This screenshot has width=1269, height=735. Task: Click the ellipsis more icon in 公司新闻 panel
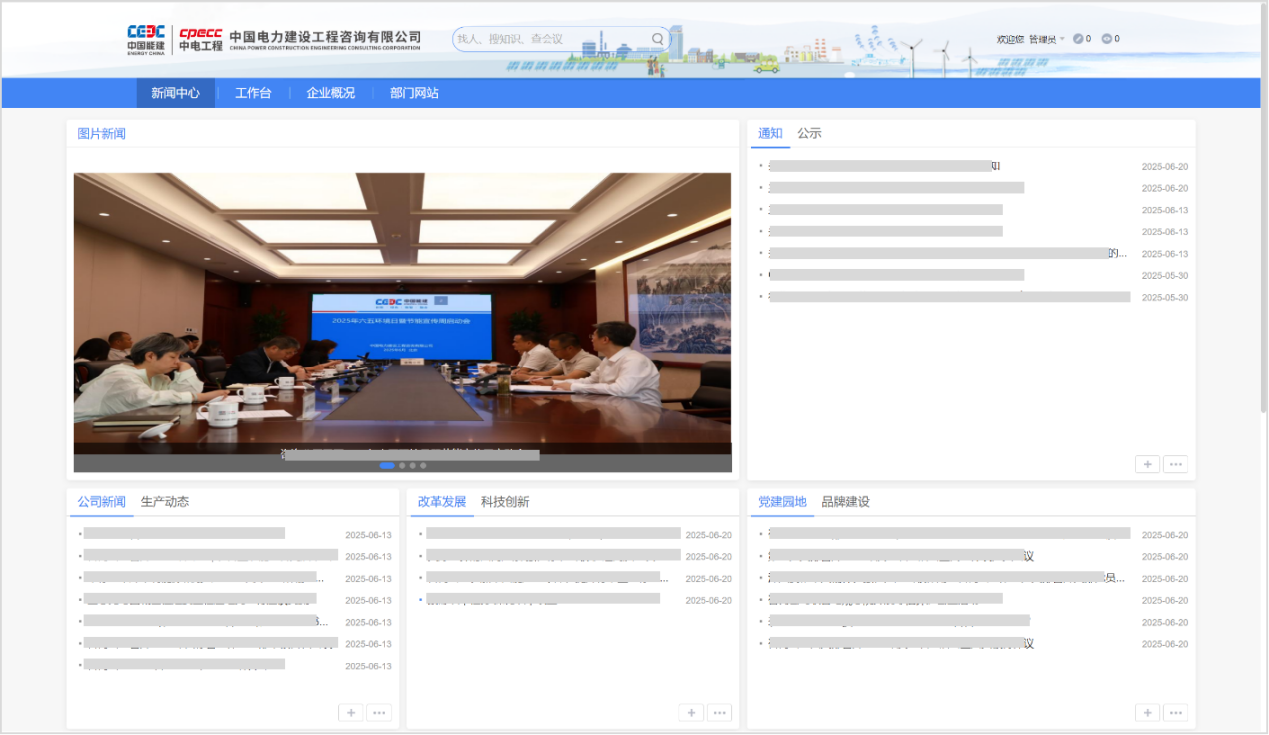379,712
